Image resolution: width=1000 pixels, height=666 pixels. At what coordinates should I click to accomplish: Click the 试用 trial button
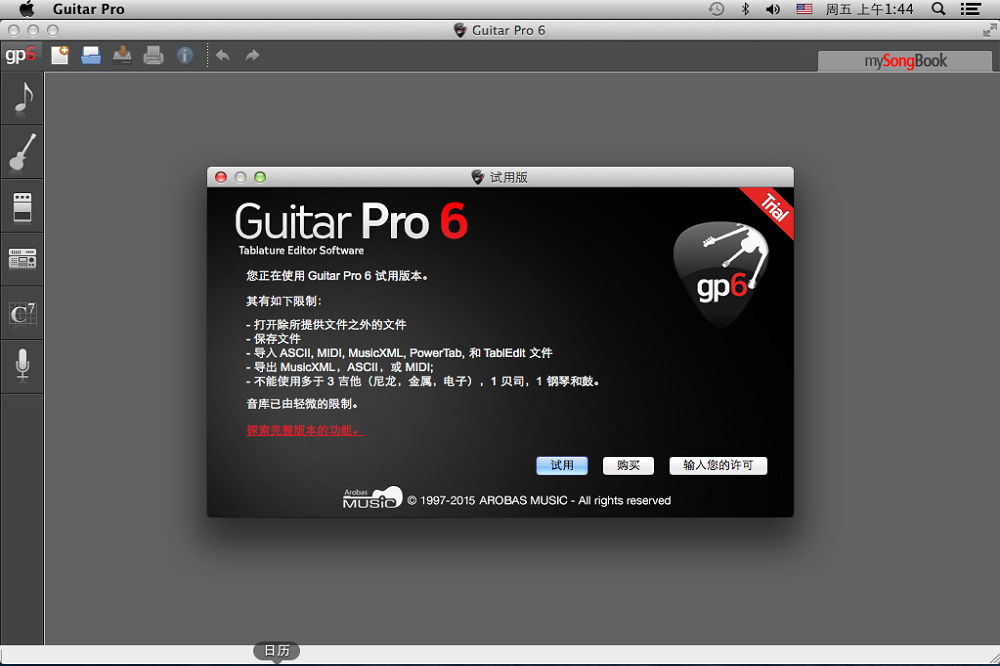[562, 466]
